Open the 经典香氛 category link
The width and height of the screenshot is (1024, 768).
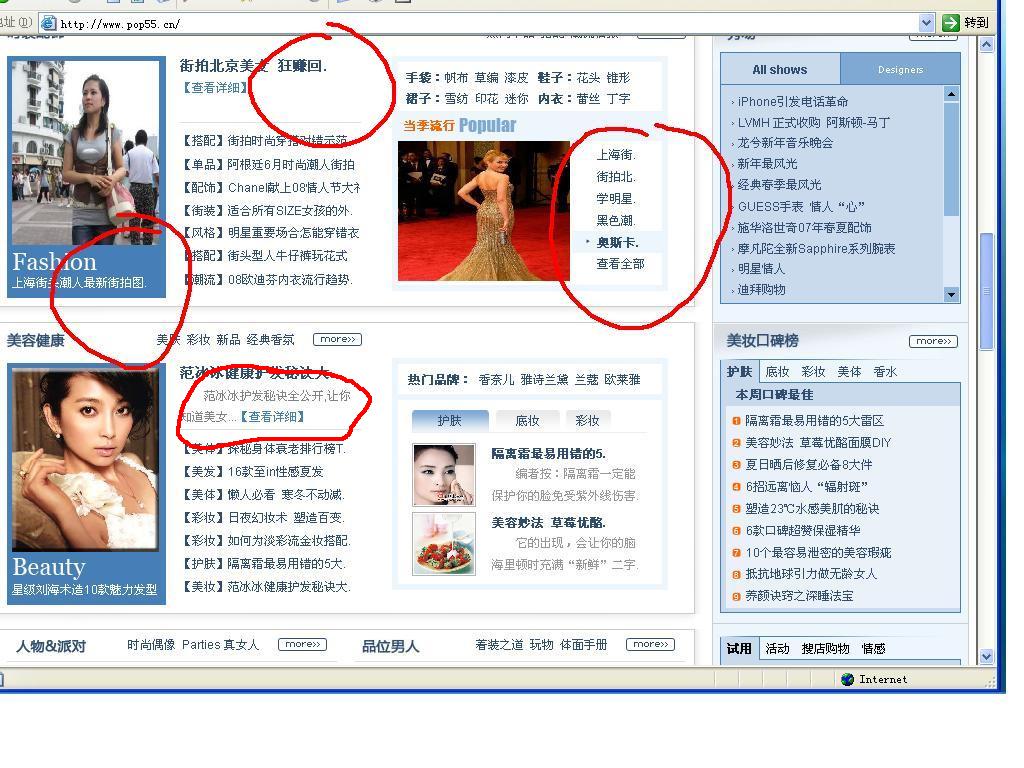pyautogui.click(x=270, y=340)
